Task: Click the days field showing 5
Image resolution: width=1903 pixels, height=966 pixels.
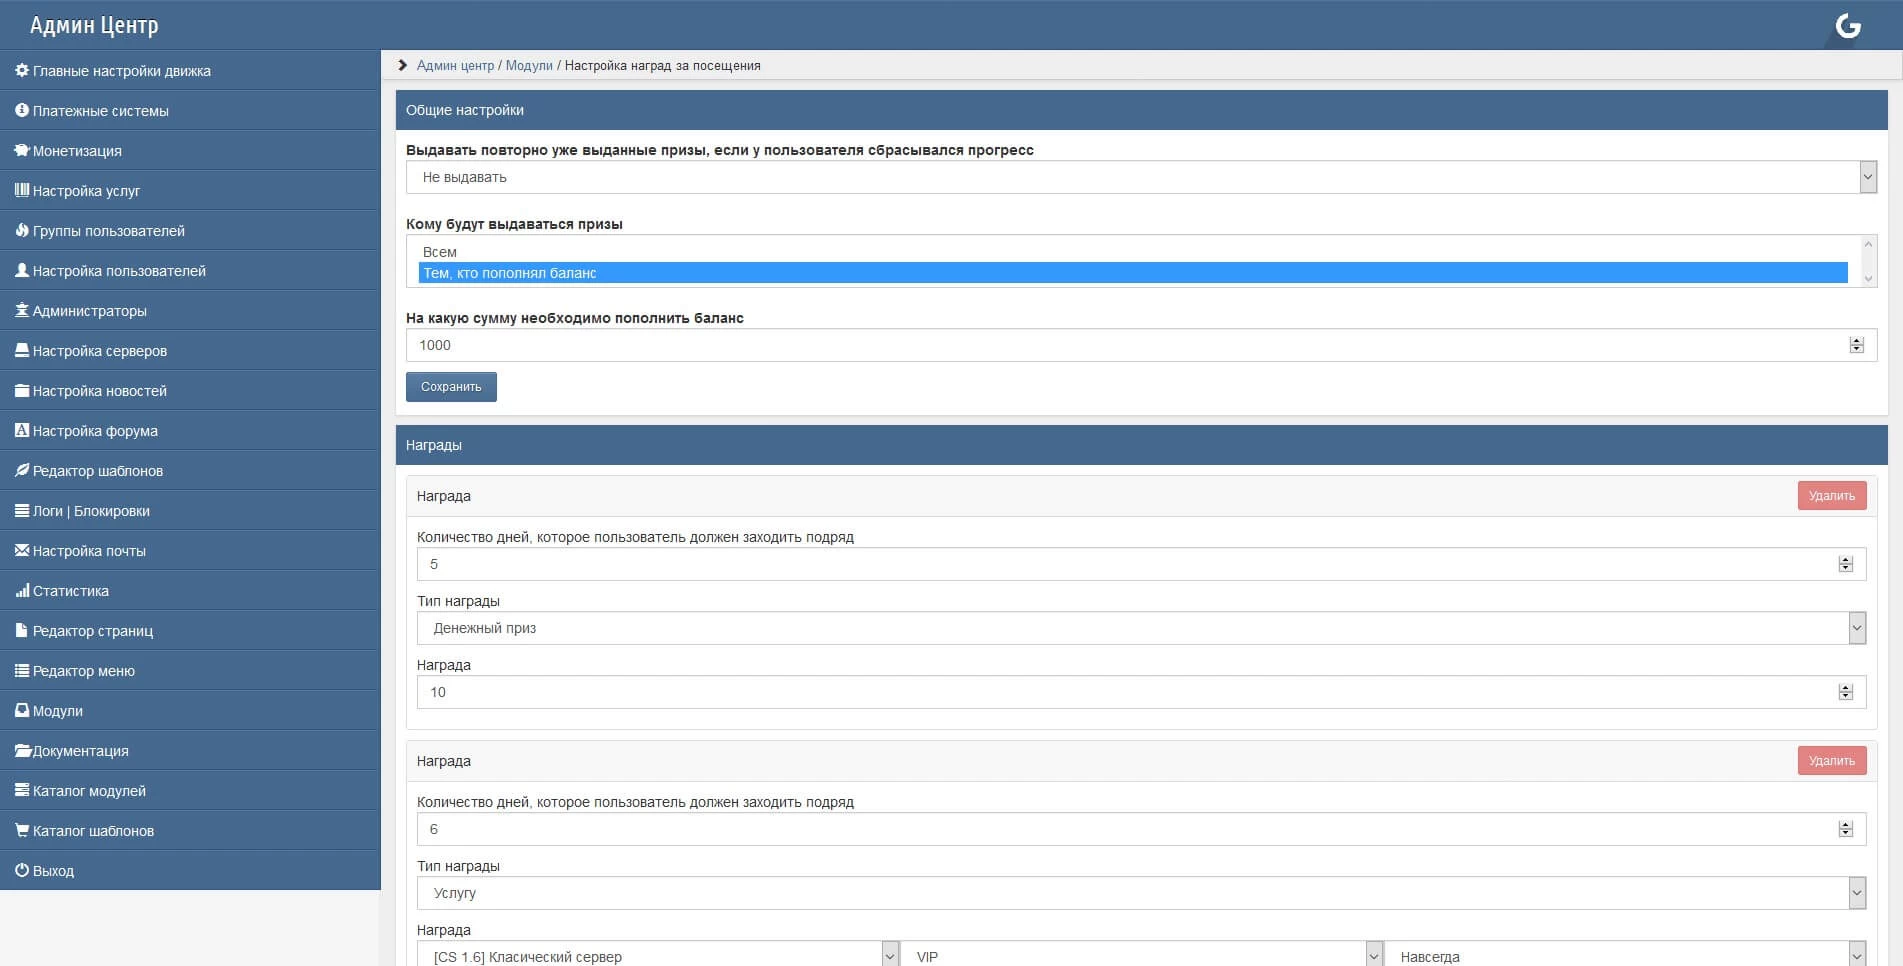Action: [1141, 564]
